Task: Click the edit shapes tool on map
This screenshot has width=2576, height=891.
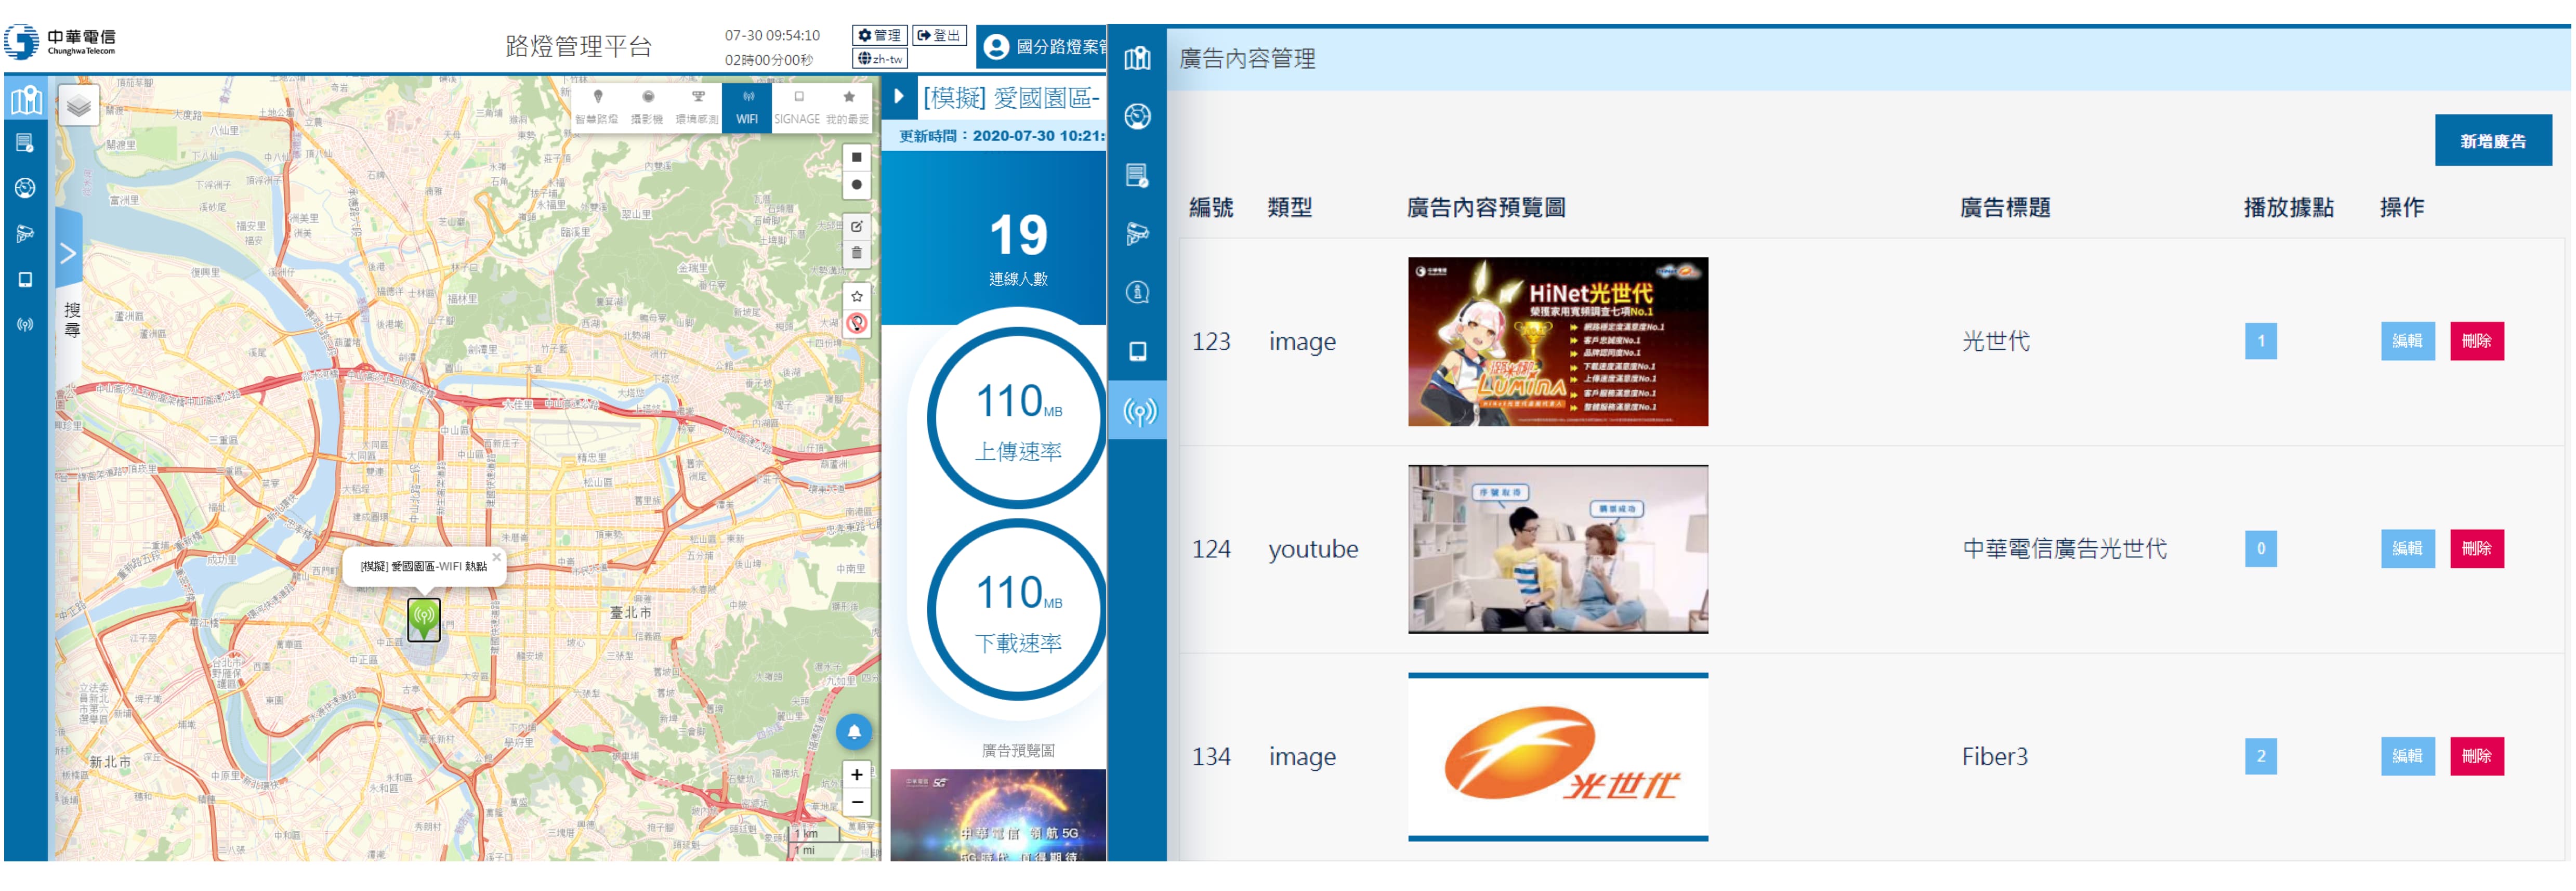Action: click(856, 226)
